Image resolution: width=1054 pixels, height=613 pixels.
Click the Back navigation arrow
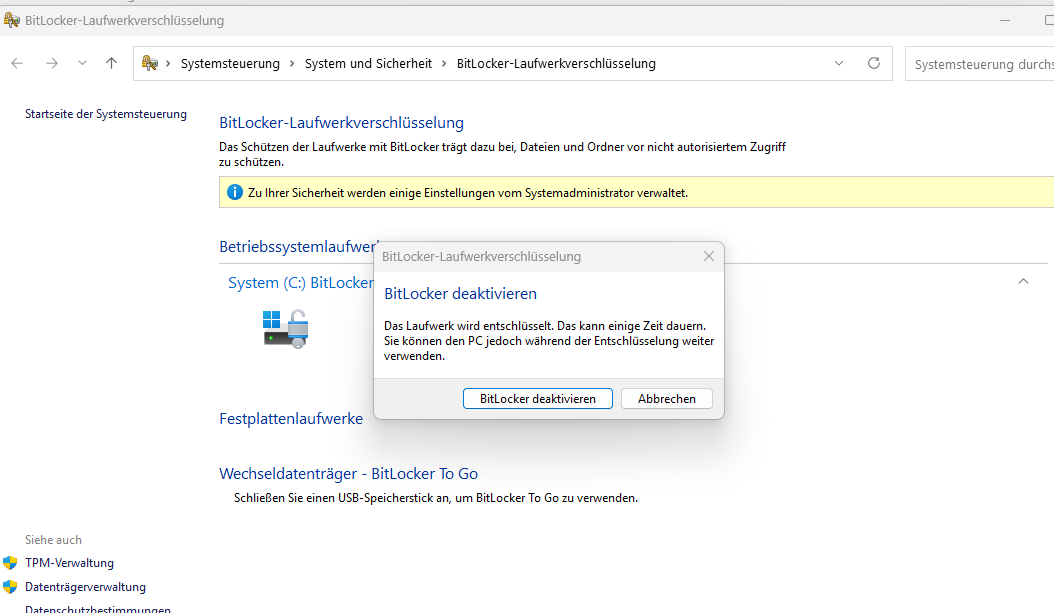click(17, 63)
